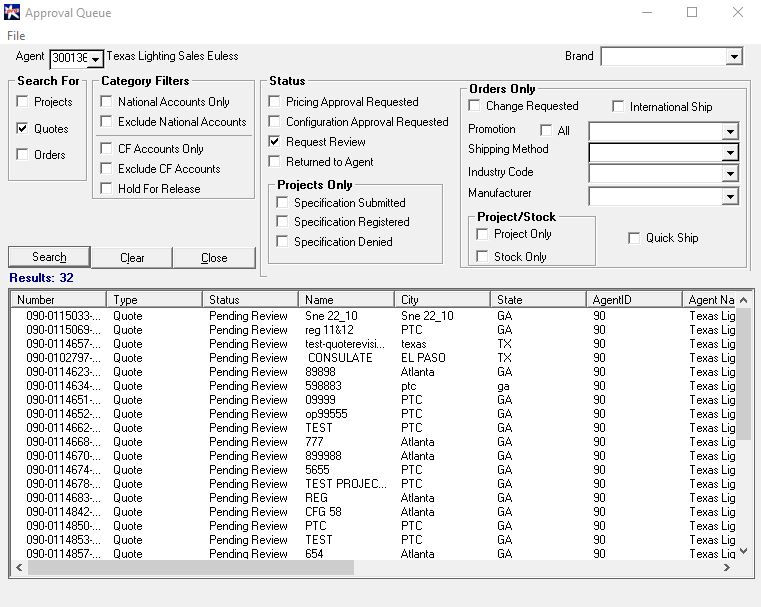This screenshot has height=607, width=761.
Task: Check Returned to Agent status
Action: point(274,162)
